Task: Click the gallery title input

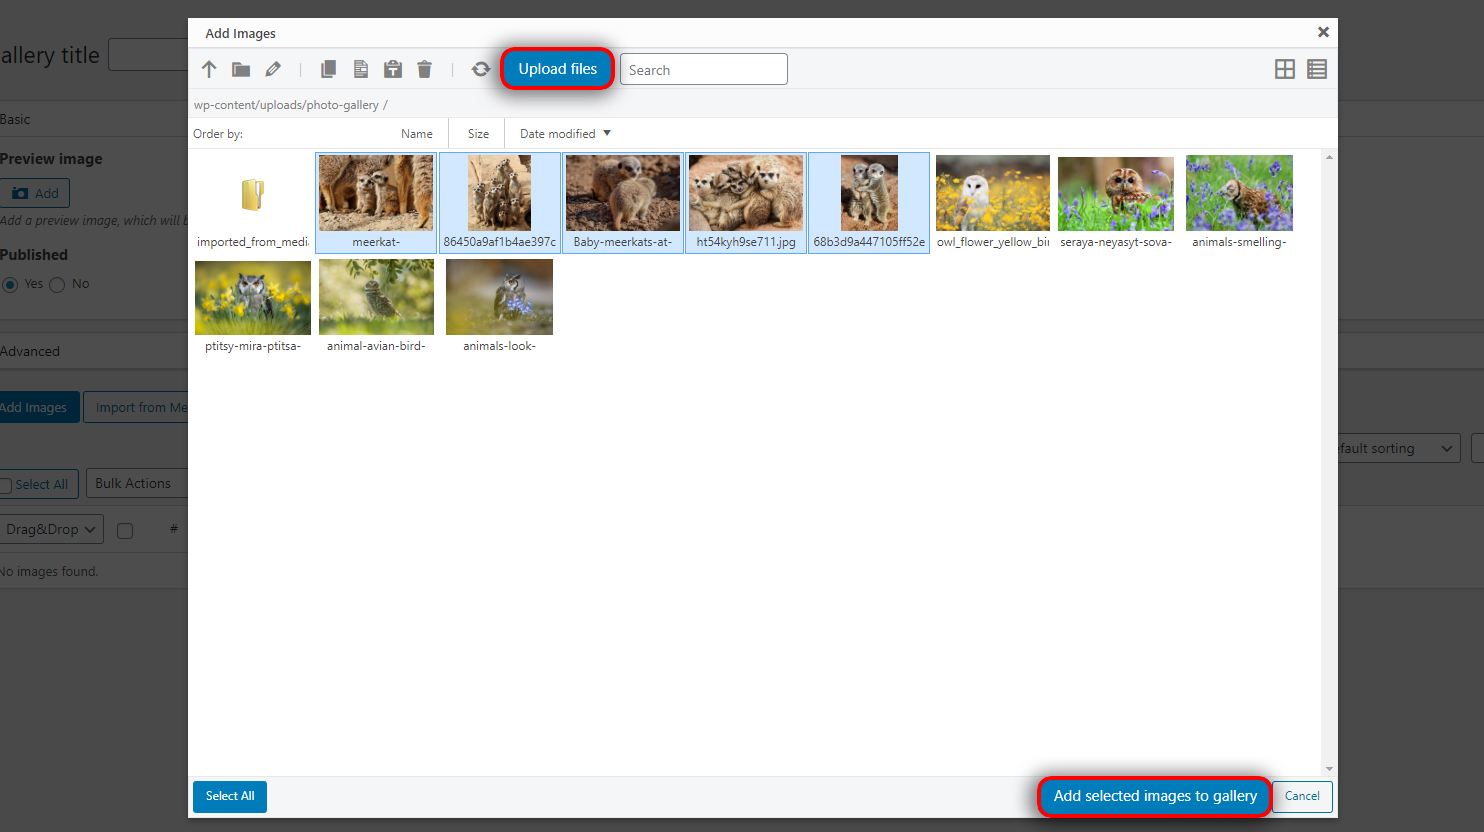Action: coord(148,55)
